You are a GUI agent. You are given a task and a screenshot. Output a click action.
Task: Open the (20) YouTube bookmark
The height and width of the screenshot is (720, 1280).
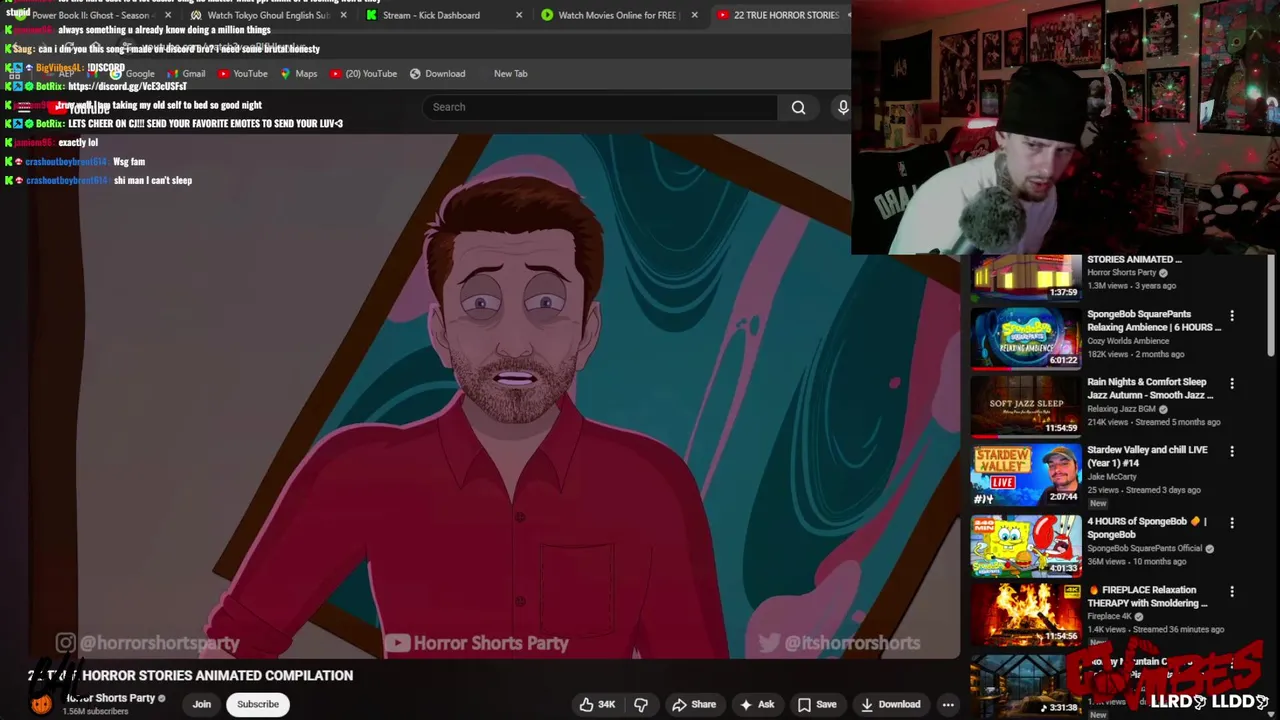click(x=363, y=73)
